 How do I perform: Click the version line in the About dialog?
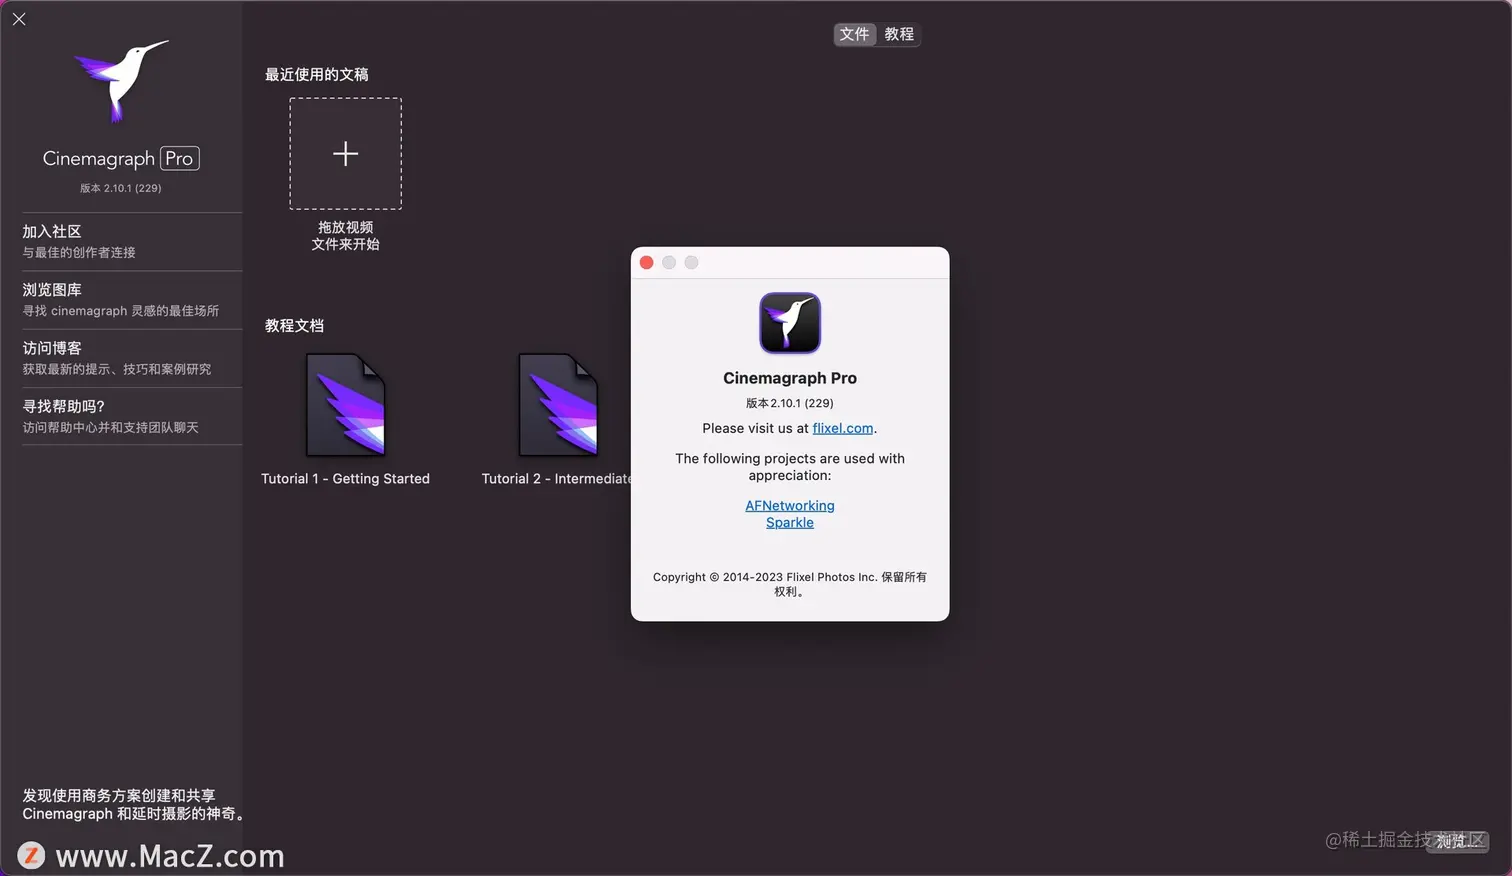point(790,403)
